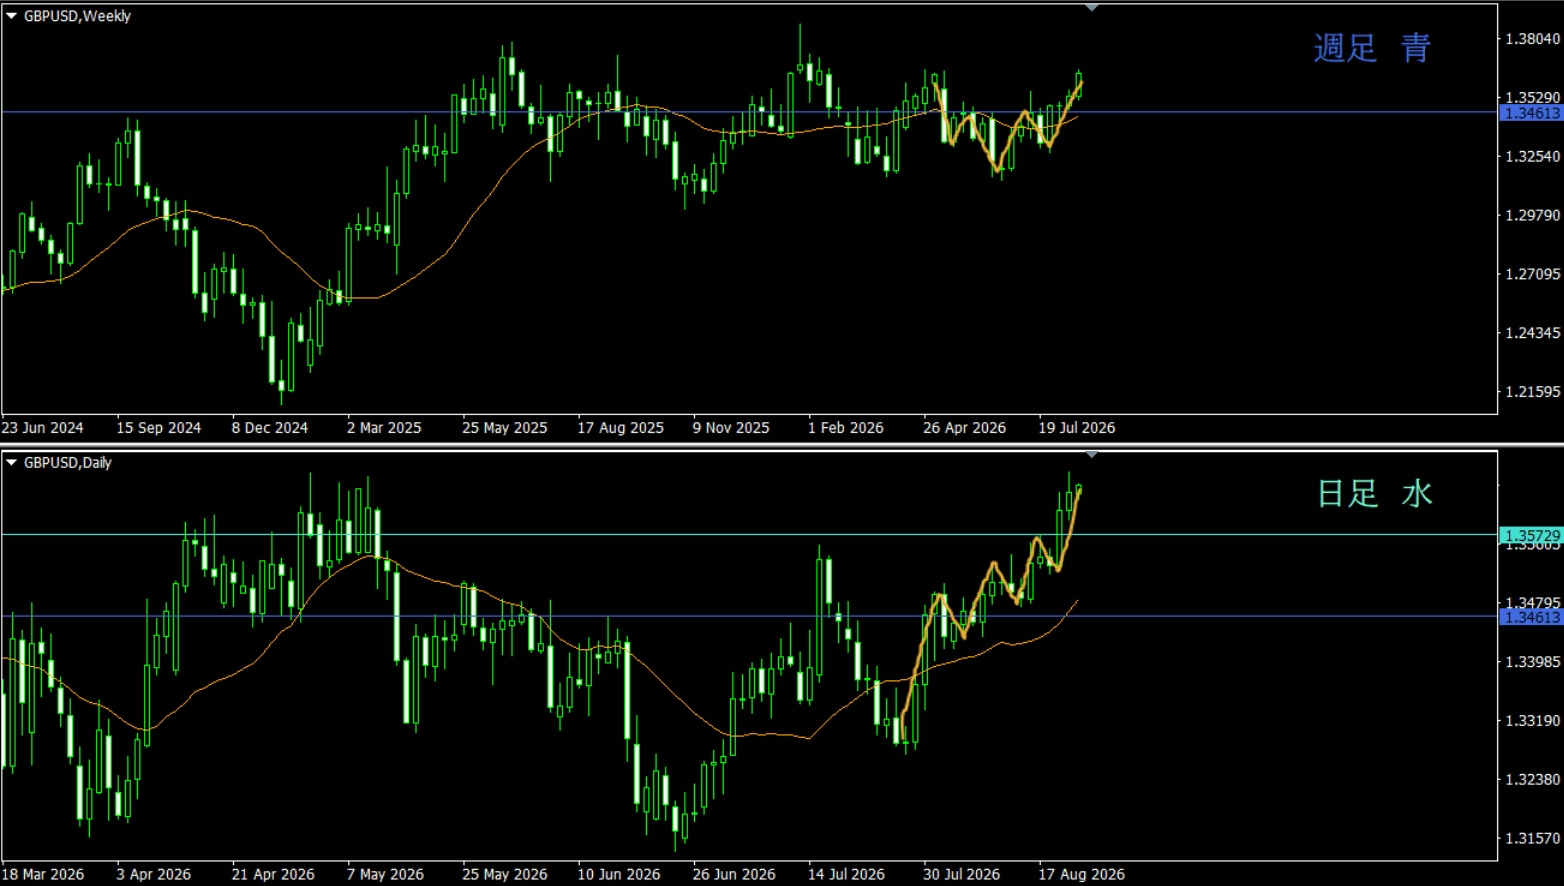
Task: Click the 2 Mar 2025 date label
Action: [384, 428]
